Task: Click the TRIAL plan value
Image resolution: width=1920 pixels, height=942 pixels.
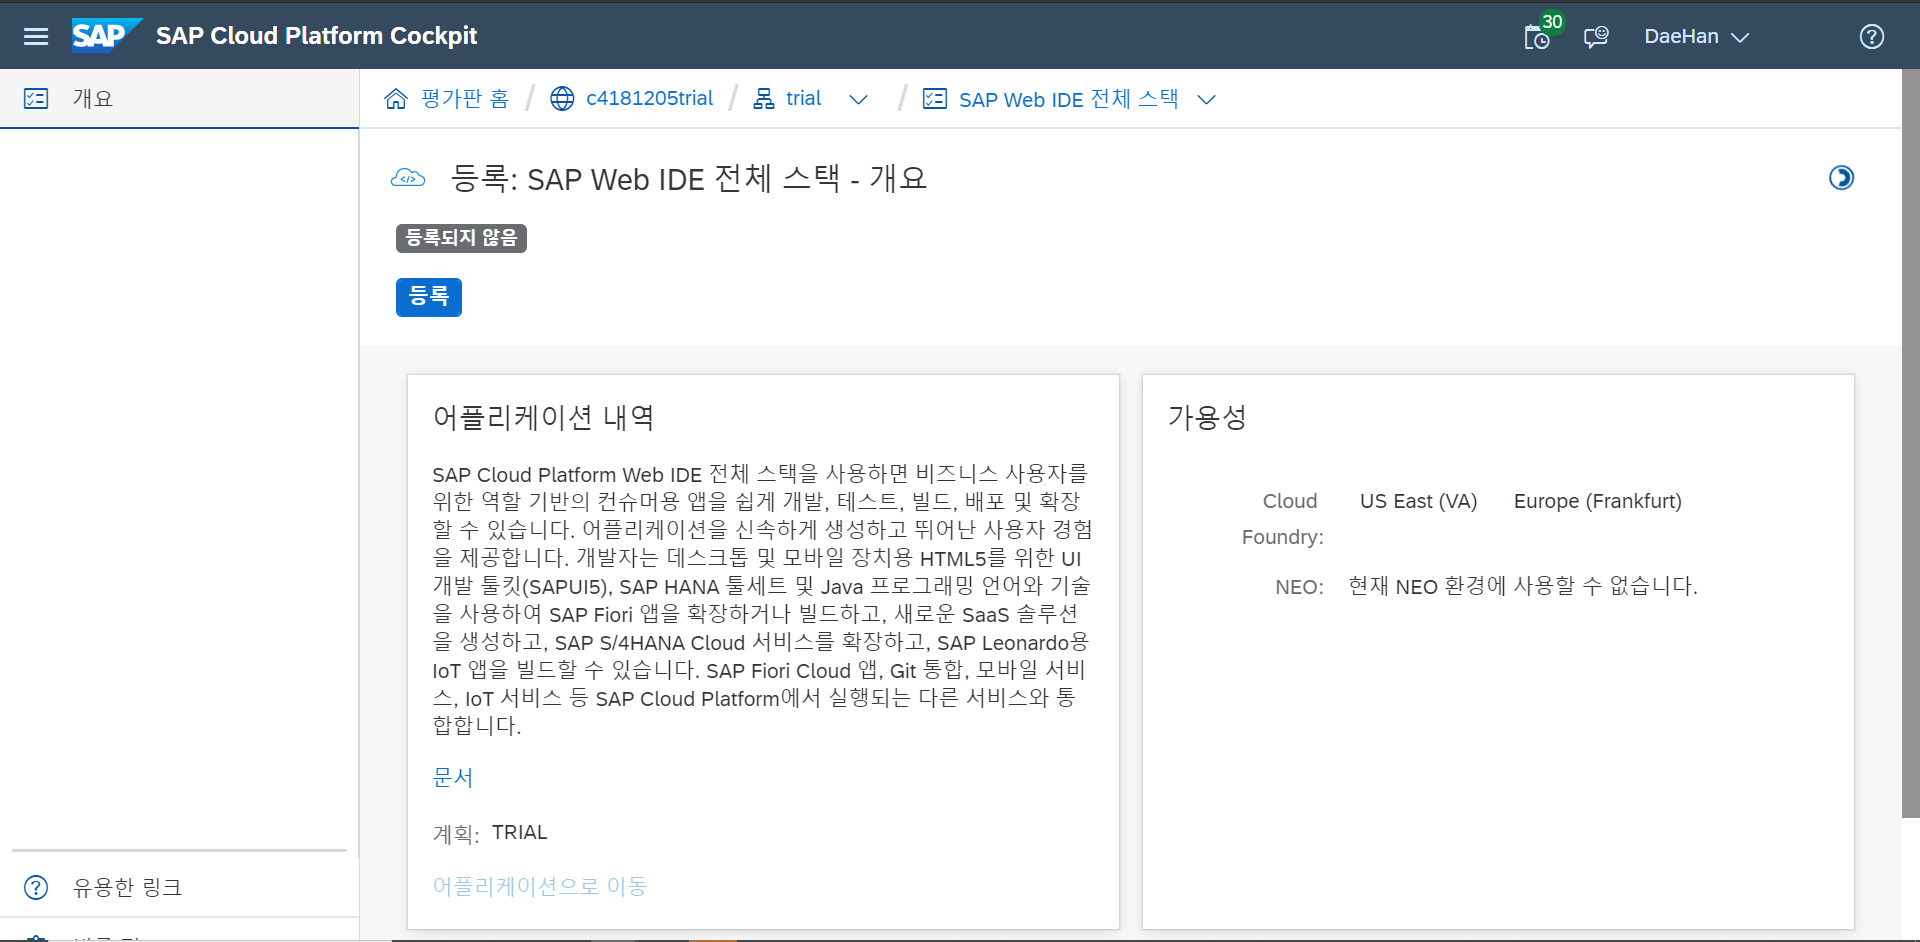Action: (x=519, y=832)
